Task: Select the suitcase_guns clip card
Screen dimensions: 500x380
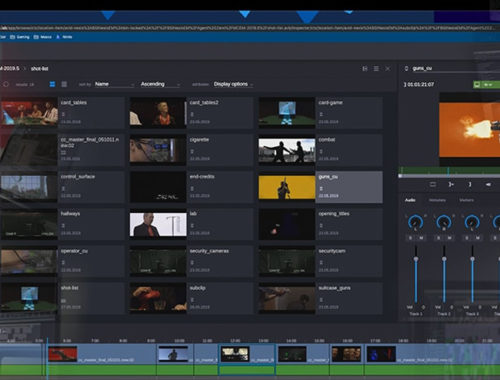Action: (321, 298)
